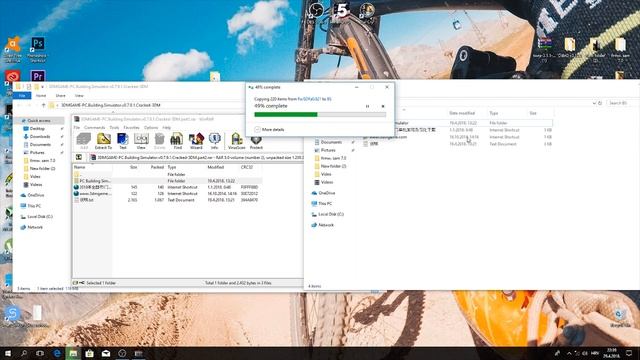Open the File menu in WinRAR
Image resolution: width=640 pixels, height=360 pixels.
point(77,128)
